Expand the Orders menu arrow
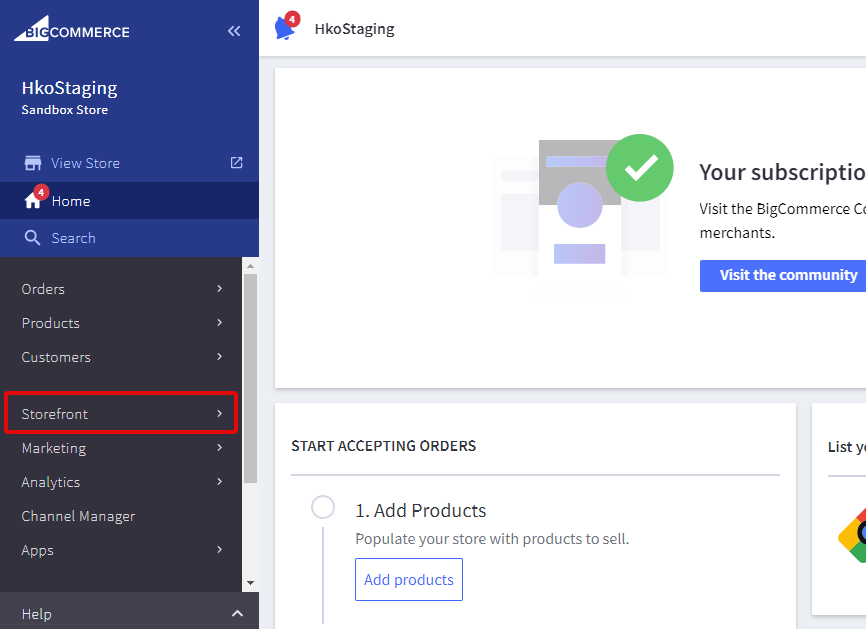The height and width of the screenshot is (629, 866). pyautogui.click(x=220, y=288)
